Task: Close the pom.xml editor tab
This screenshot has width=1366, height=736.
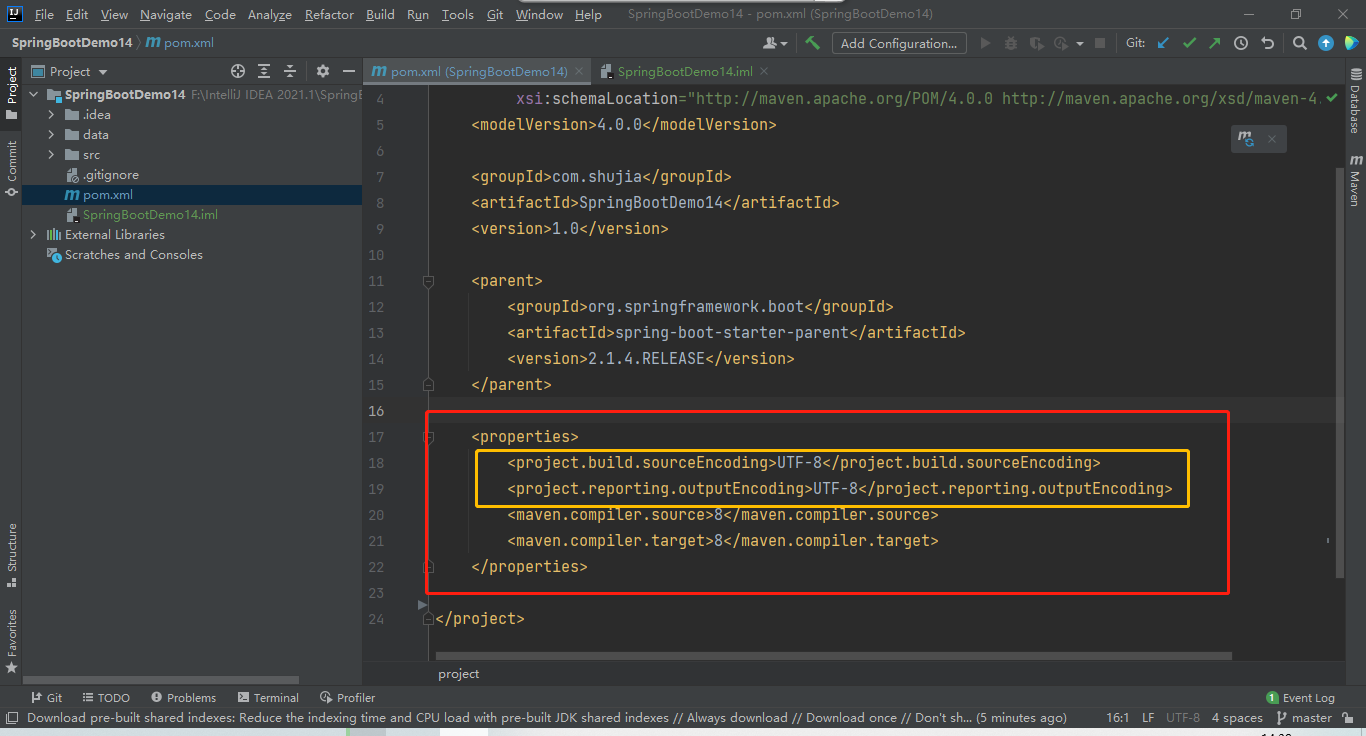Action: point(579,71)
